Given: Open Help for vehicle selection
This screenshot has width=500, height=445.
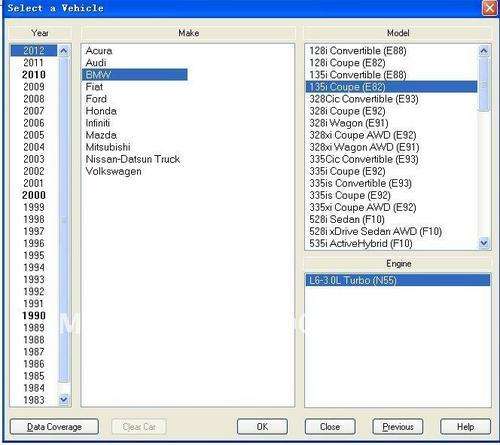Looking at the screenshot, I should click(465, 427).
